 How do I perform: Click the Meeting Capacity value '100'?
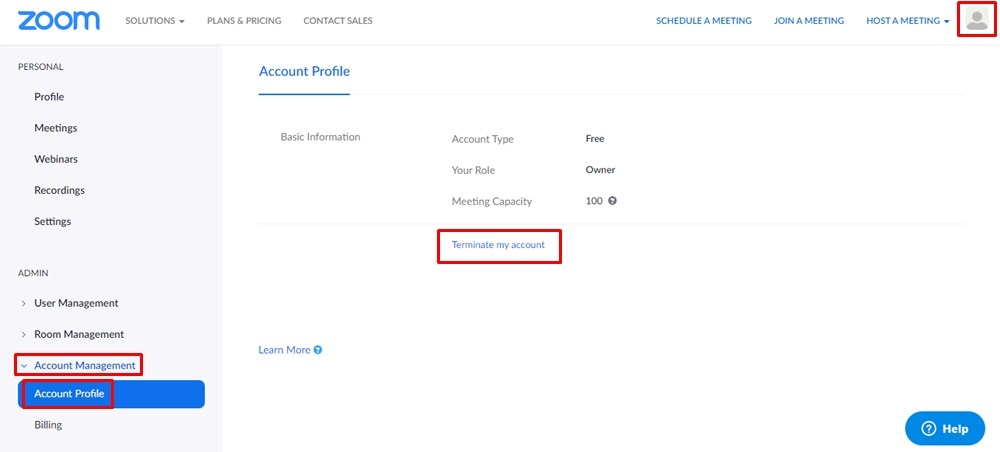point(594,201)
